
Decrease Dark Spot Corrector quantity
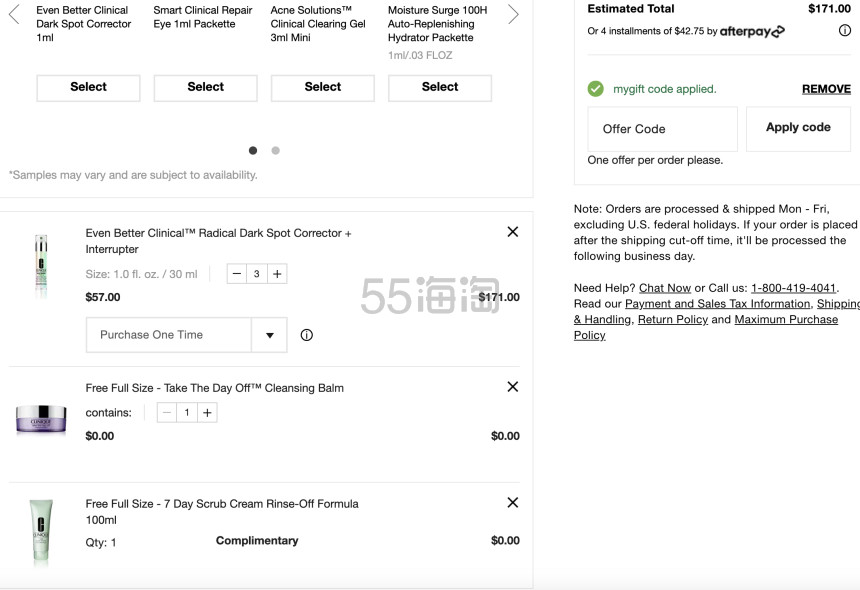[x=236, y=274]
